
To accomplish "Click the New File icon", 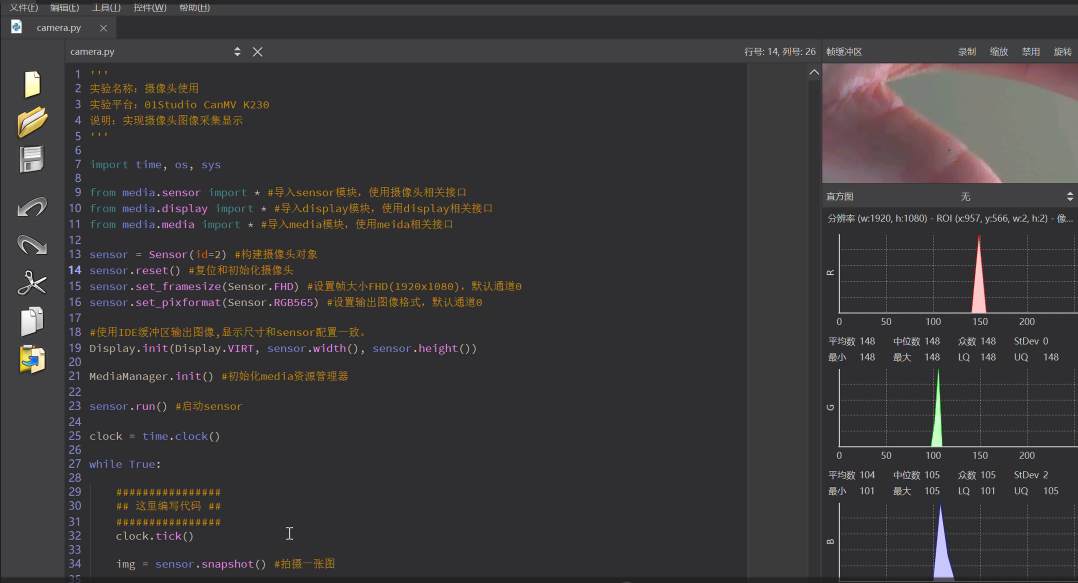I will (32, 84).
